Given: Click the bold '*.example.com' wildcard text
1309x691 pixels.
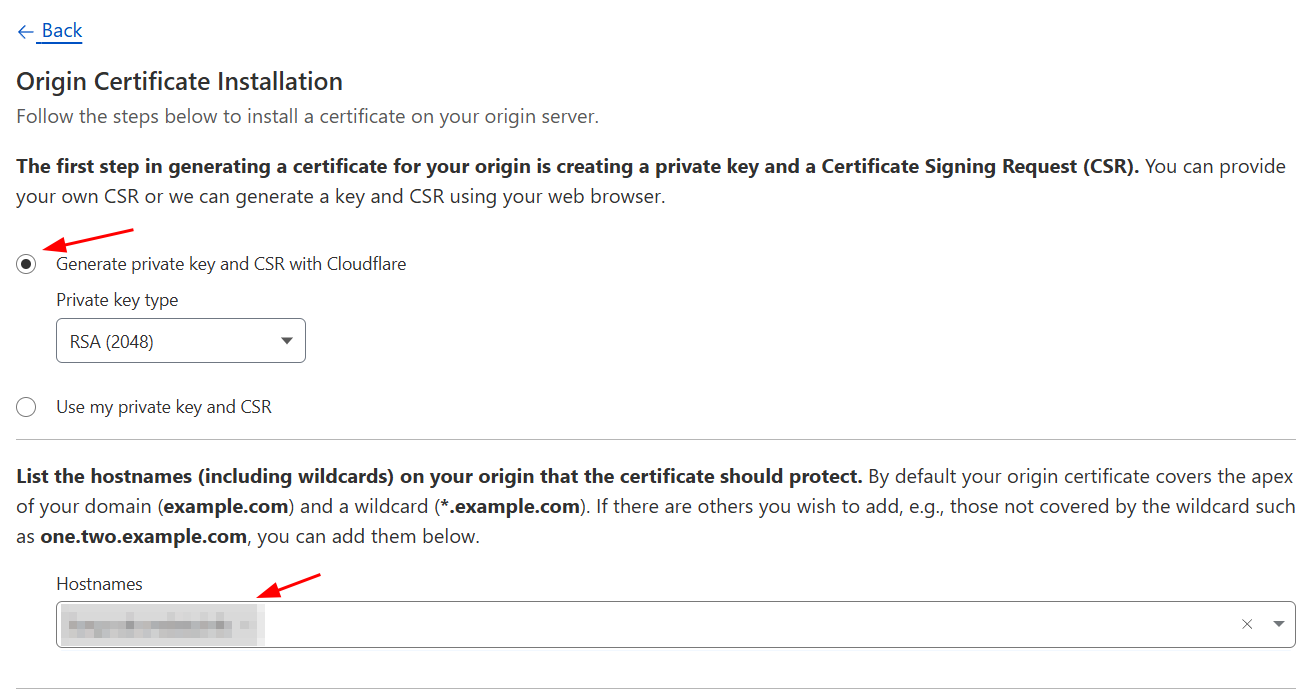Looking at the screenshot, I should [509, 506].
